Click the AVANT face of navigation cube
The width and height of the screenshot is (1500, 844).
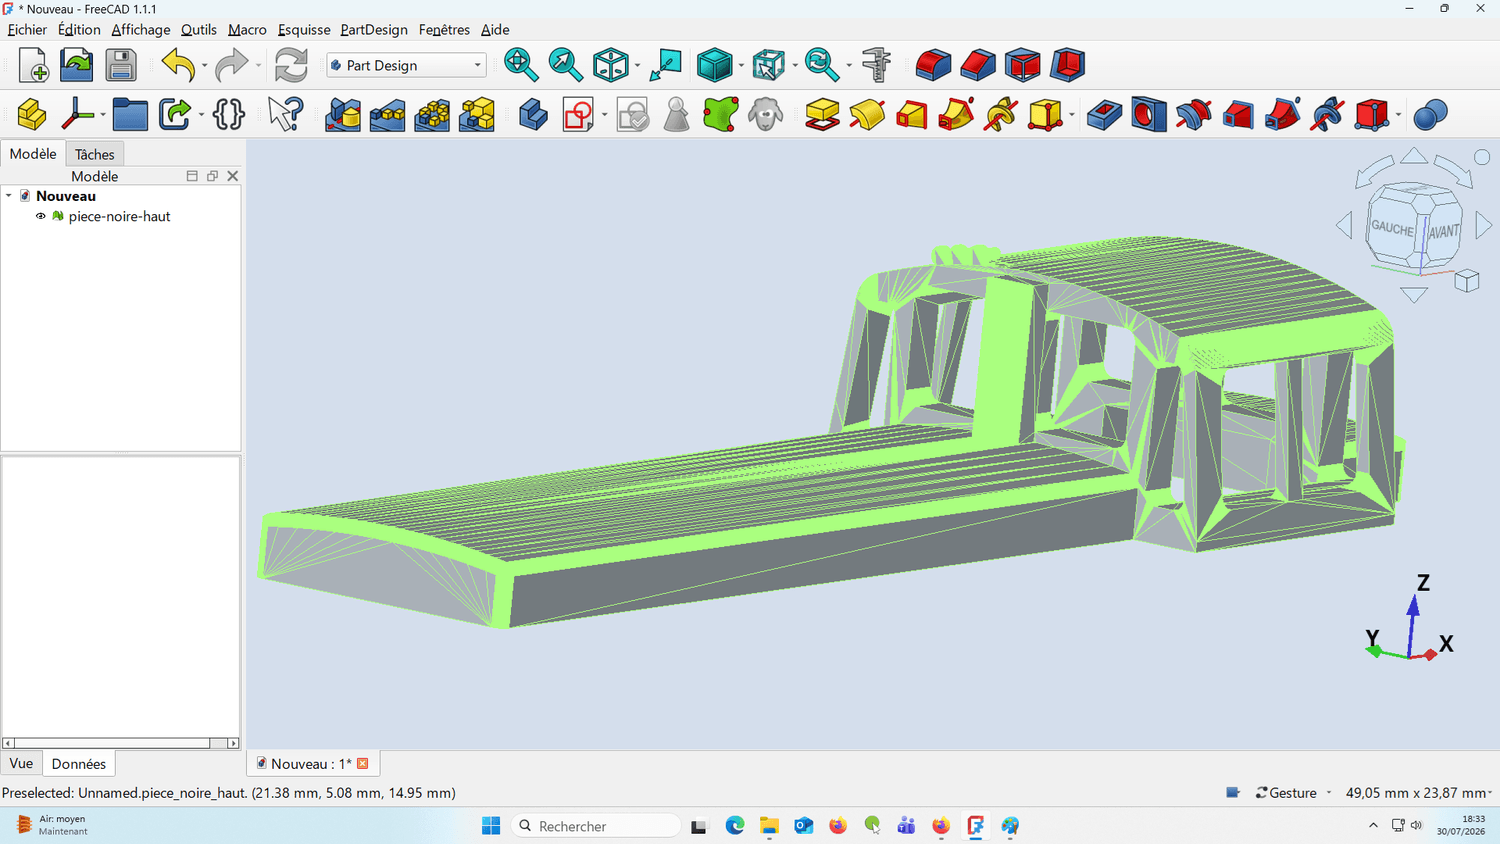pos(1443,231)
